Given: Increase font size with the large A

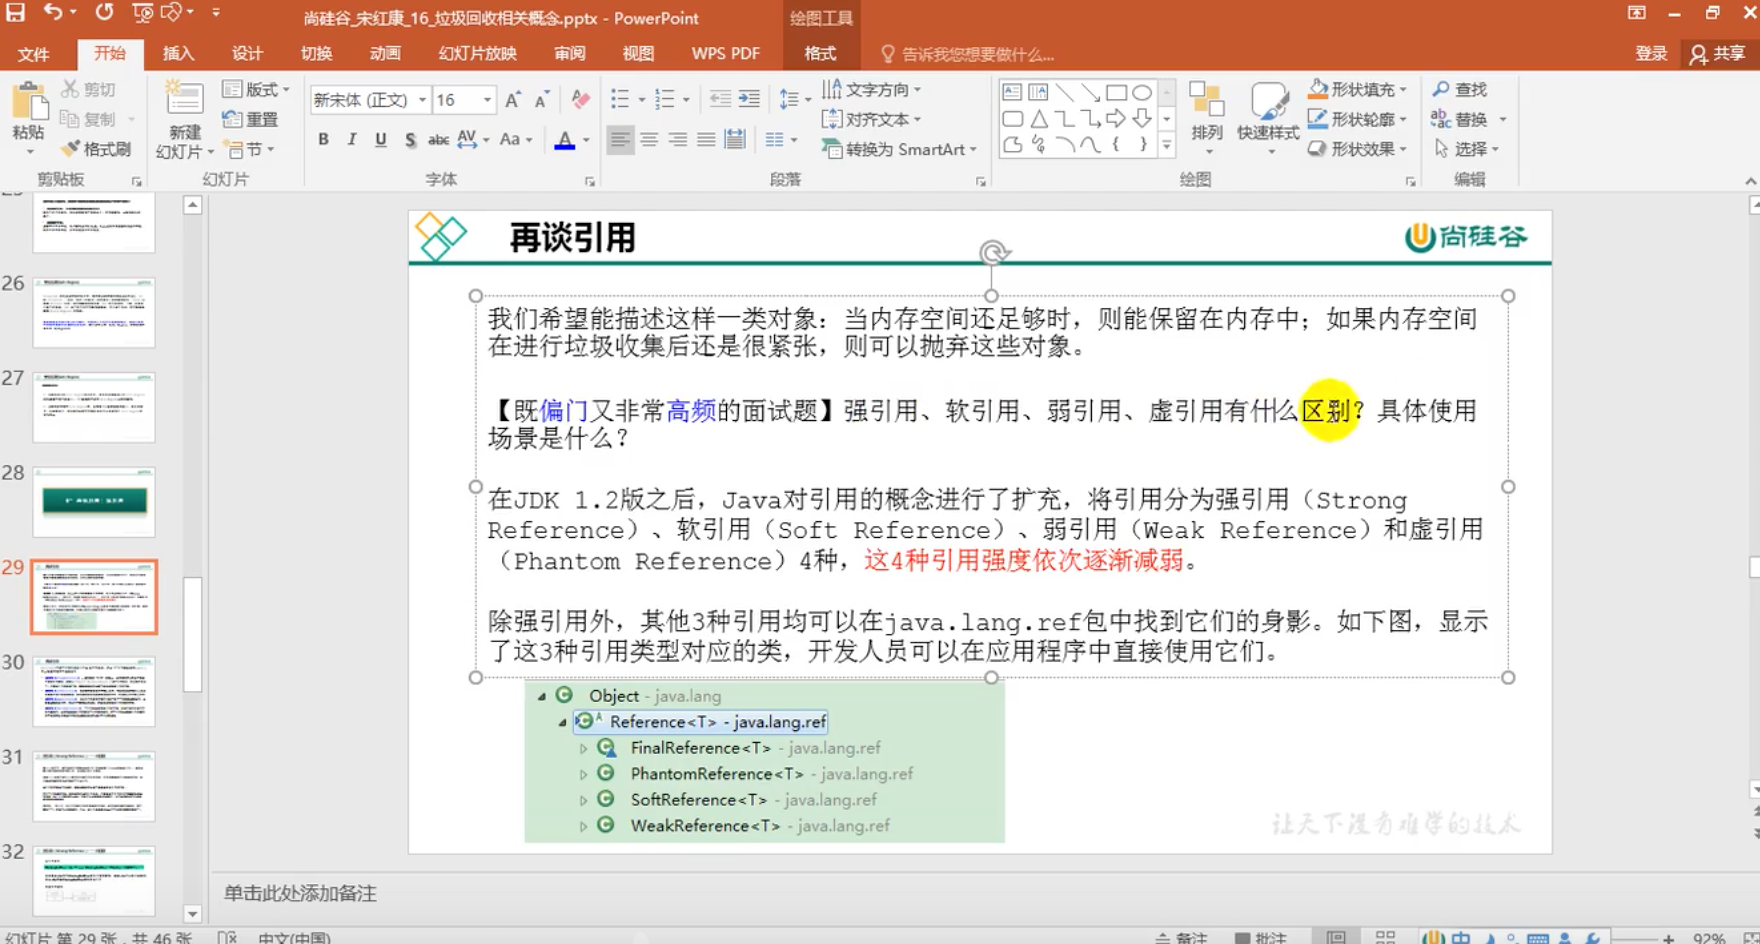Looking at the screenshot, I should (513, 99).
